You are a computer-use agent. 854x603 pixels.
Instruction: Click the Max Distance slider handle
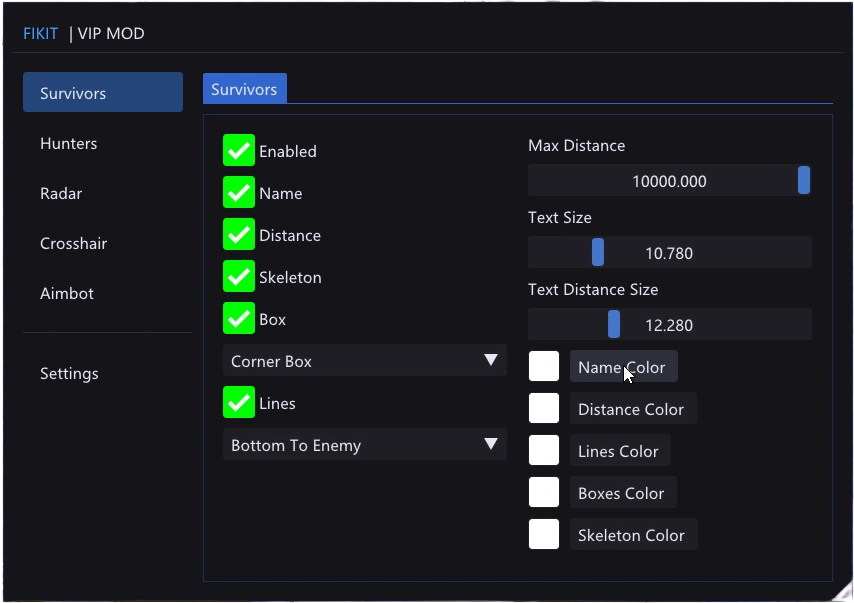pyautogui.click(x=804, y=180)
